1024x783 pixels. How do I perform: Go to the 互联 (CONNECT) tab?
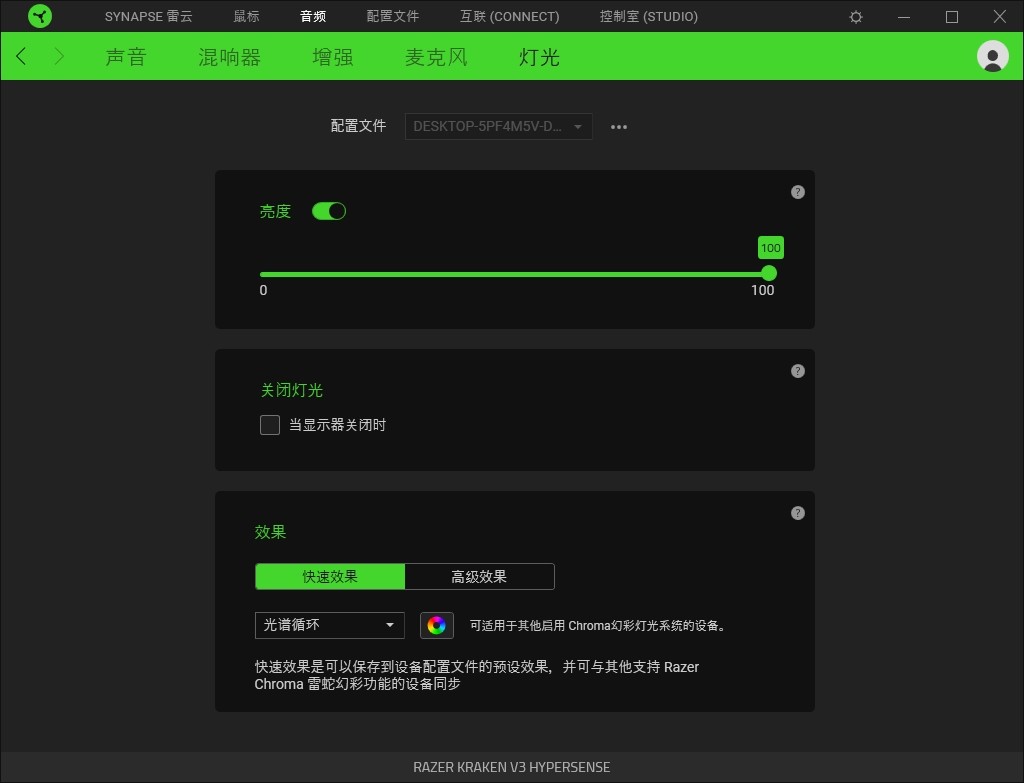click(509, 16)
